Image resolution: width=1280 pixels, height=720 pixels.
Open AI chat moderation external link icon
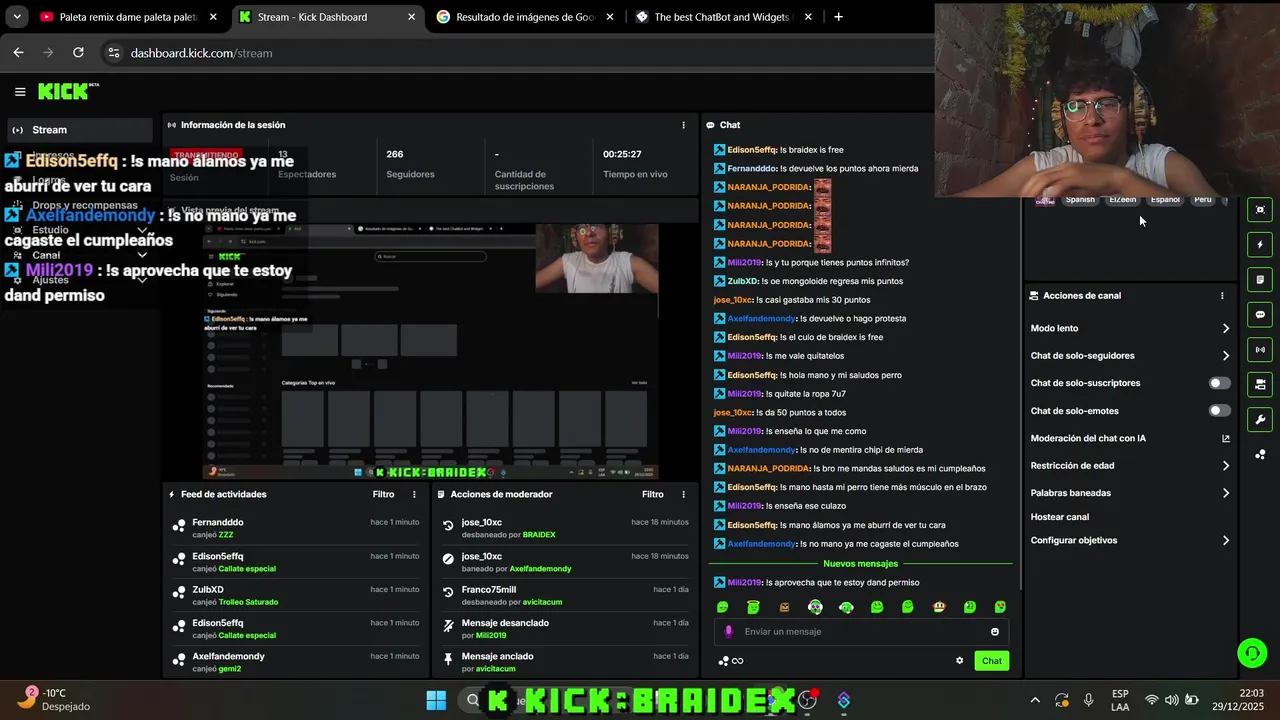[x=1226, y=438]
